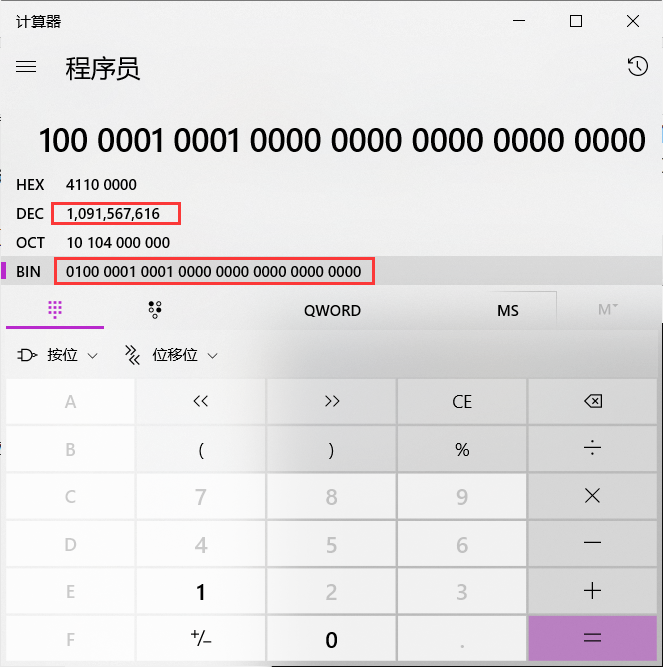Click the divide operator key

click(593, 449)
